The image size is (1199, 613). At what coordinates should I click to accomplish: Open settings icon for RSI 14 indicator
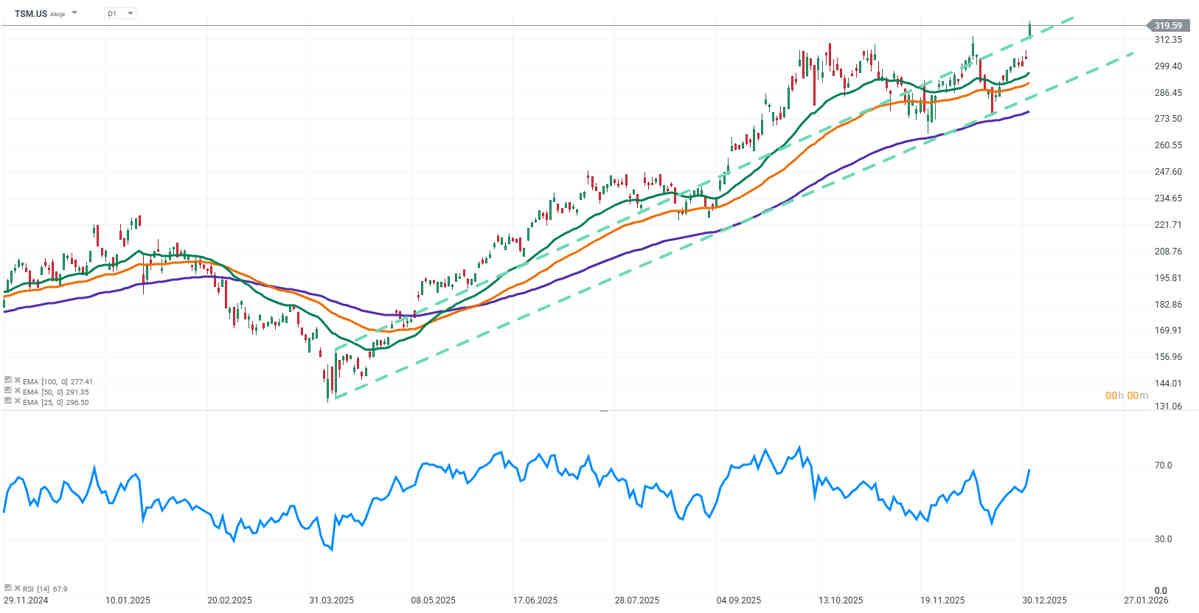6,589
